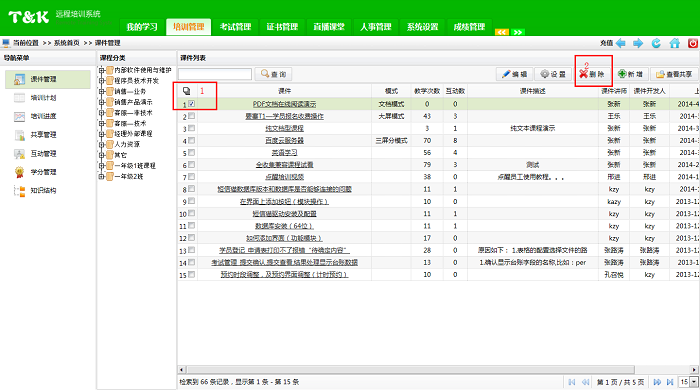Open 共享管理 via its sidebar icon

[19, 135]
